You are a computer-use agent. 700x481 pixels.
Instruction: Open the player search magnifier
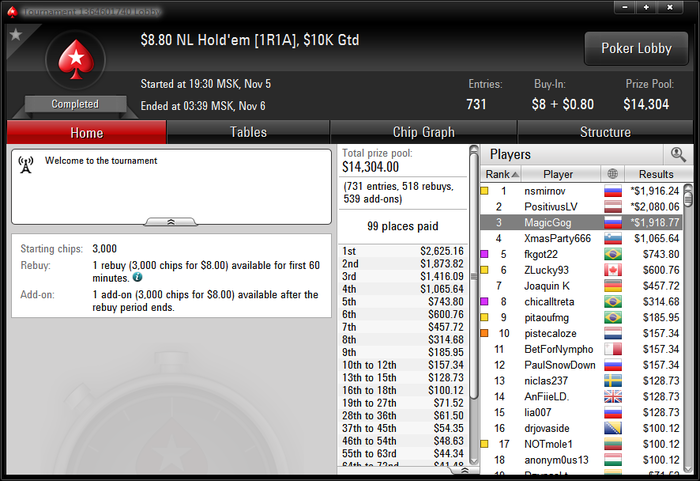tap(678, 155)
